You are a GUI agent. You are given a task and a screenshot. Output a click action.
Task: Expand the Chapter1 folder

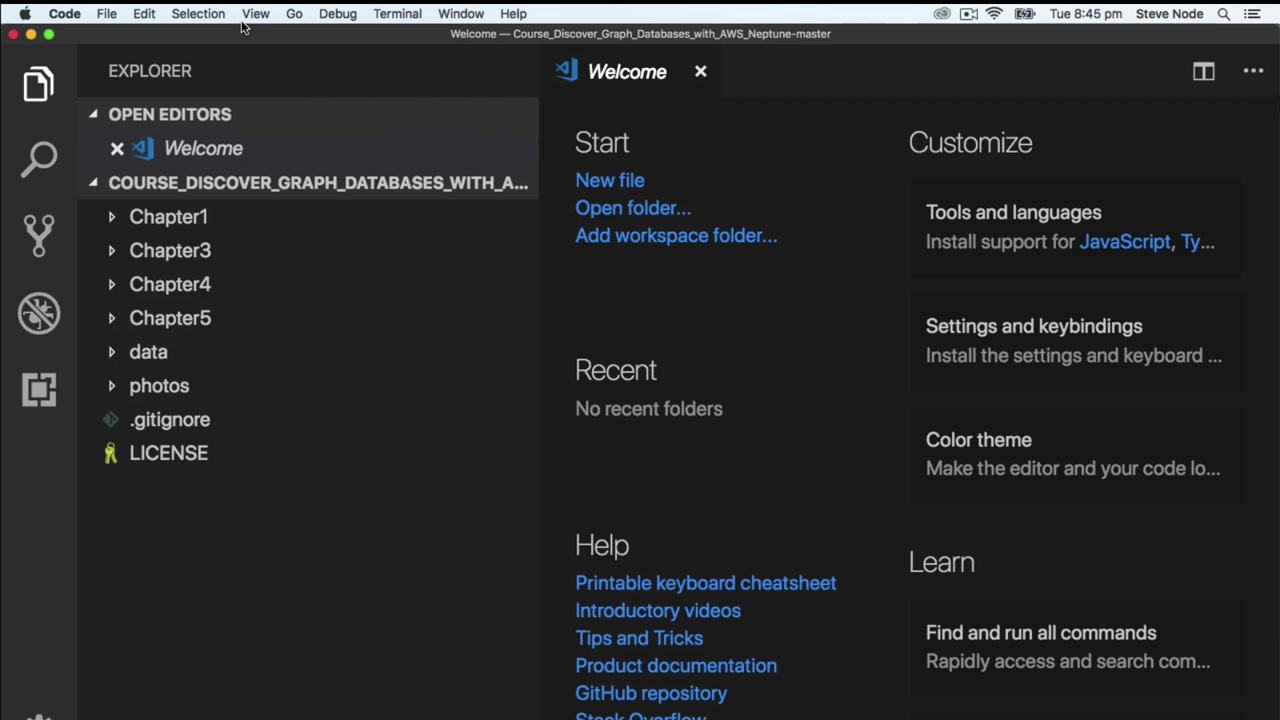click(x=111, y=217)
